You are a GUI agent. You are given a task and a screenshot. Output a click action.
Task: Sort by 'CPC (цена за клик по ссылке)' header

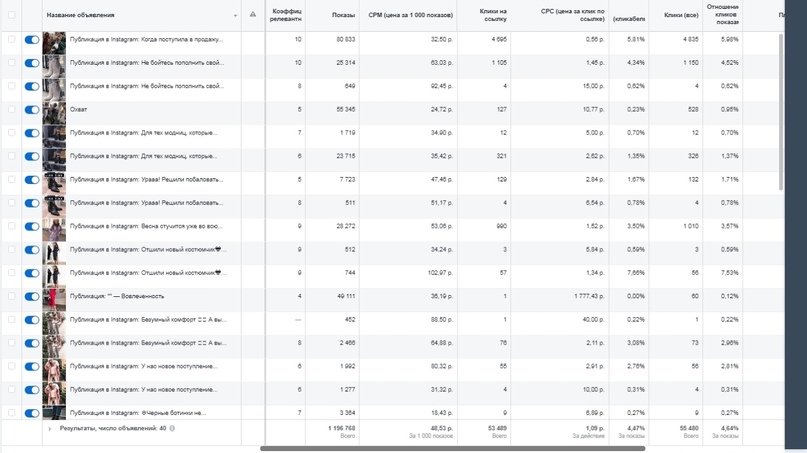point(573,15)
